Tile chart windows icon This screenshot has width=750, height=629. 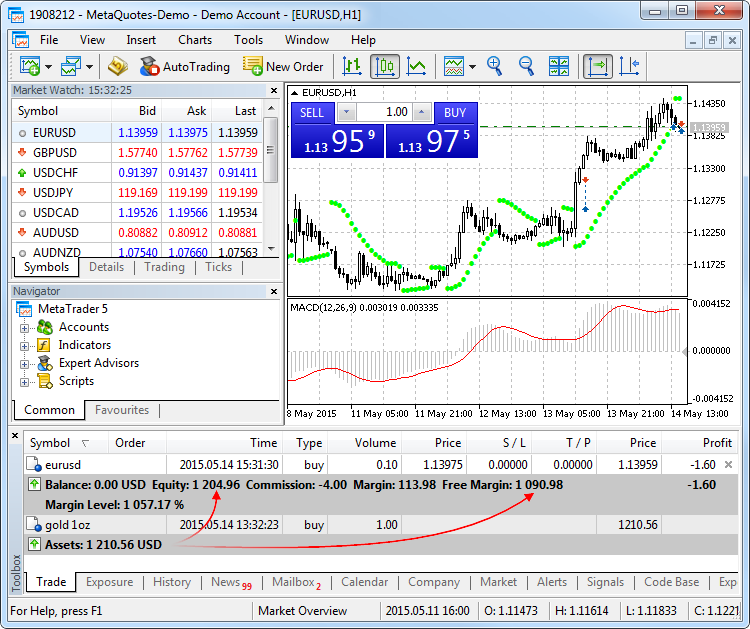[559, 66]
